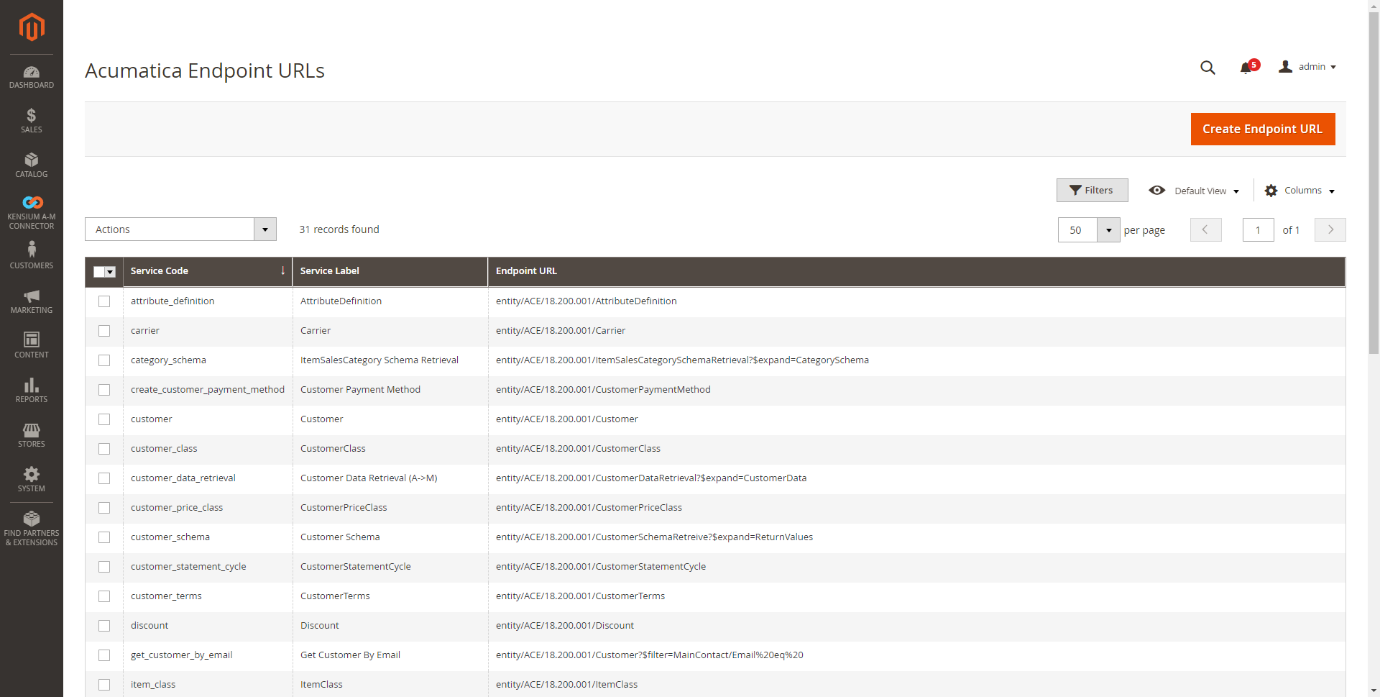Image resolution: width=1380 pixels, height=697 pixels.
Task: Click the Create Endpoint URL button
Action: click(x=1262, y=129)
